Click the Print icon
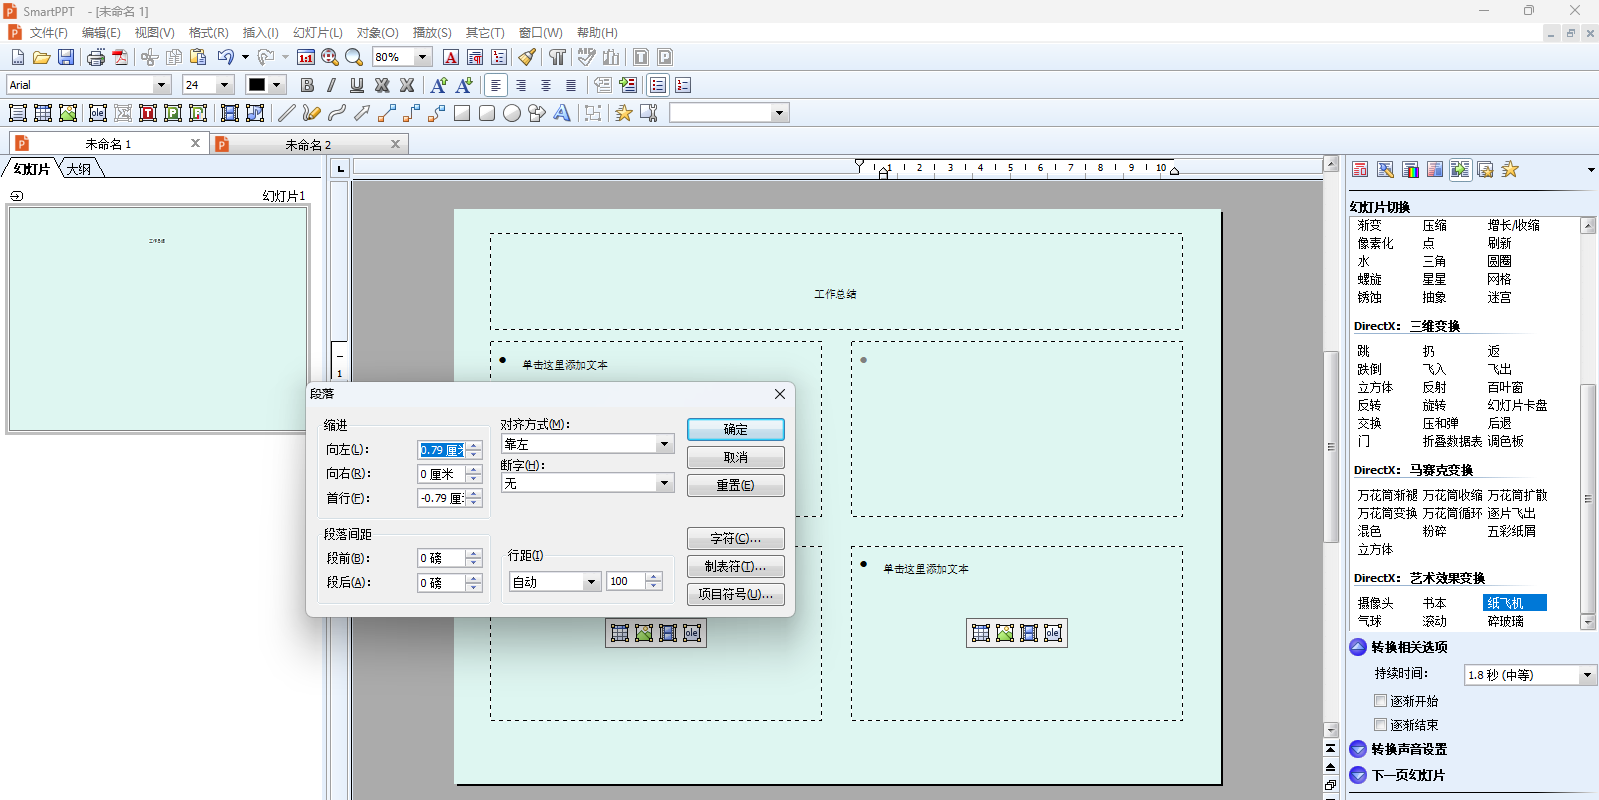 95,57
